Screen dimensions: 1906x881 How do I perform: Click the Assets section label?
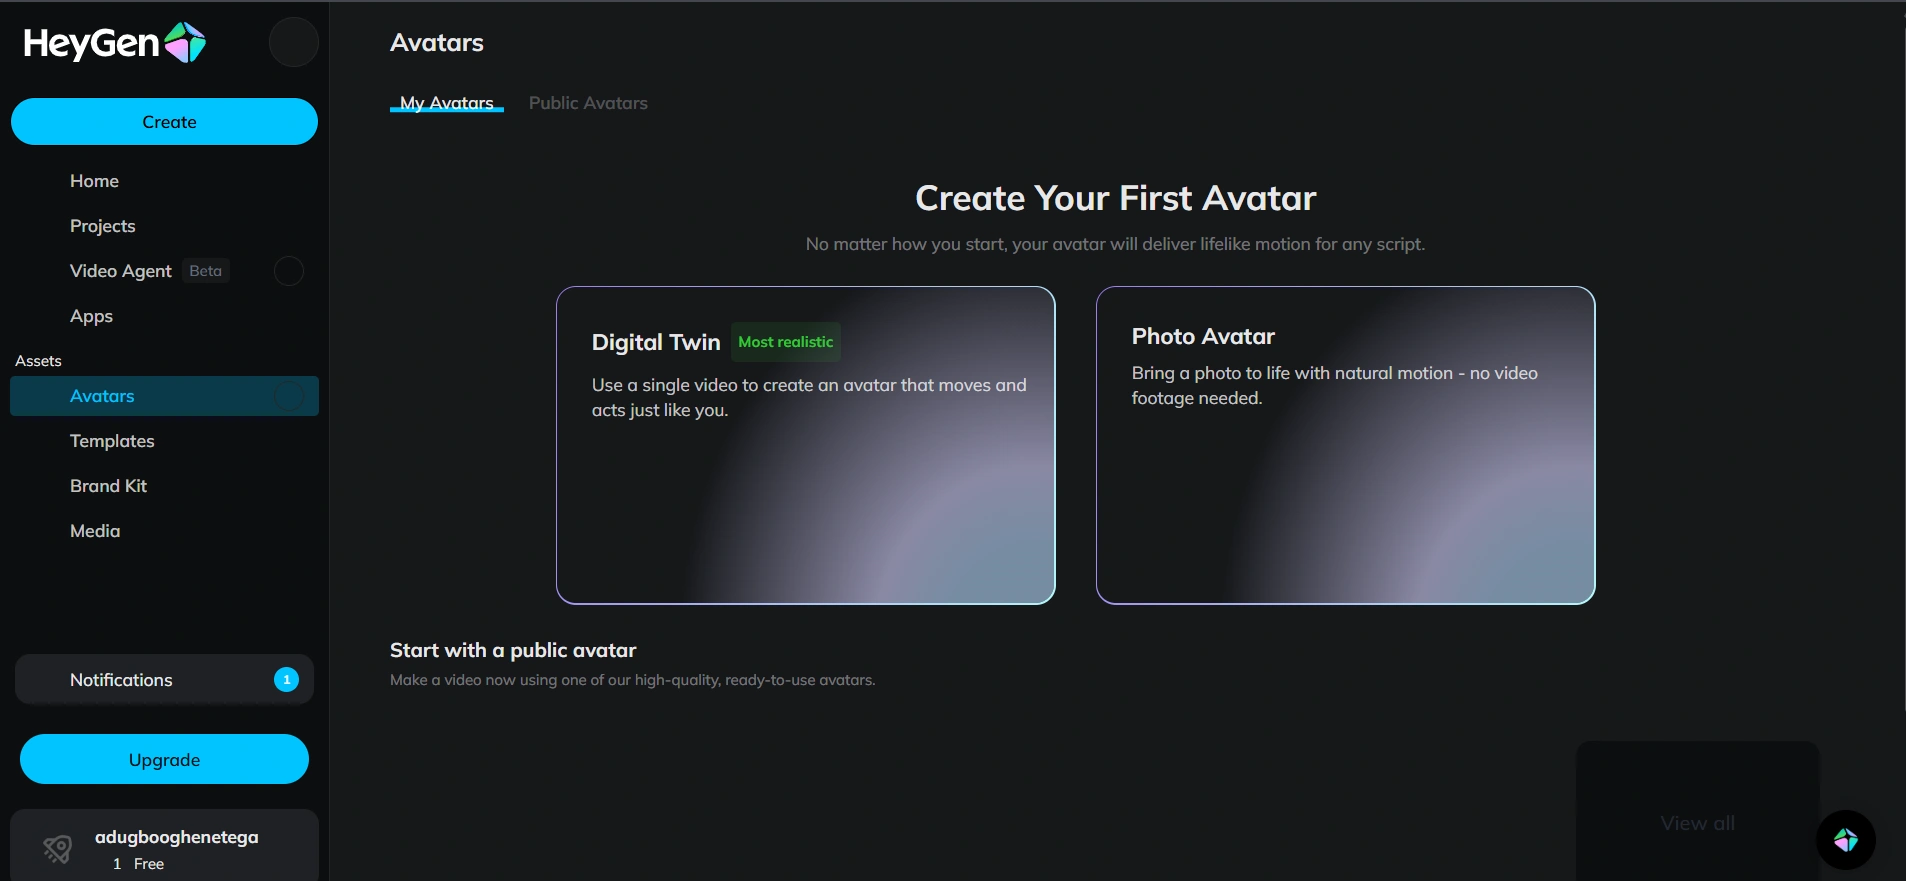38,361
